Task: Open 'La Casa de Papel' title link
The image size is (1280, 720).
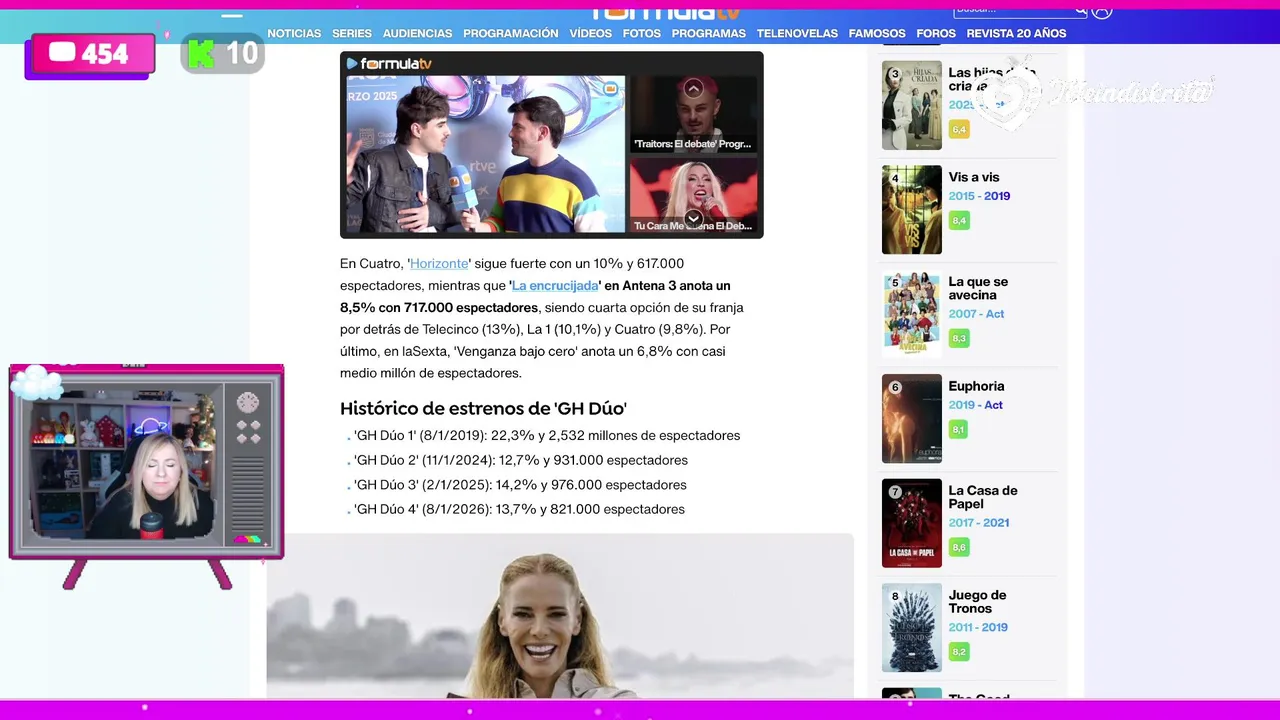Action: (x=983, y=497)
